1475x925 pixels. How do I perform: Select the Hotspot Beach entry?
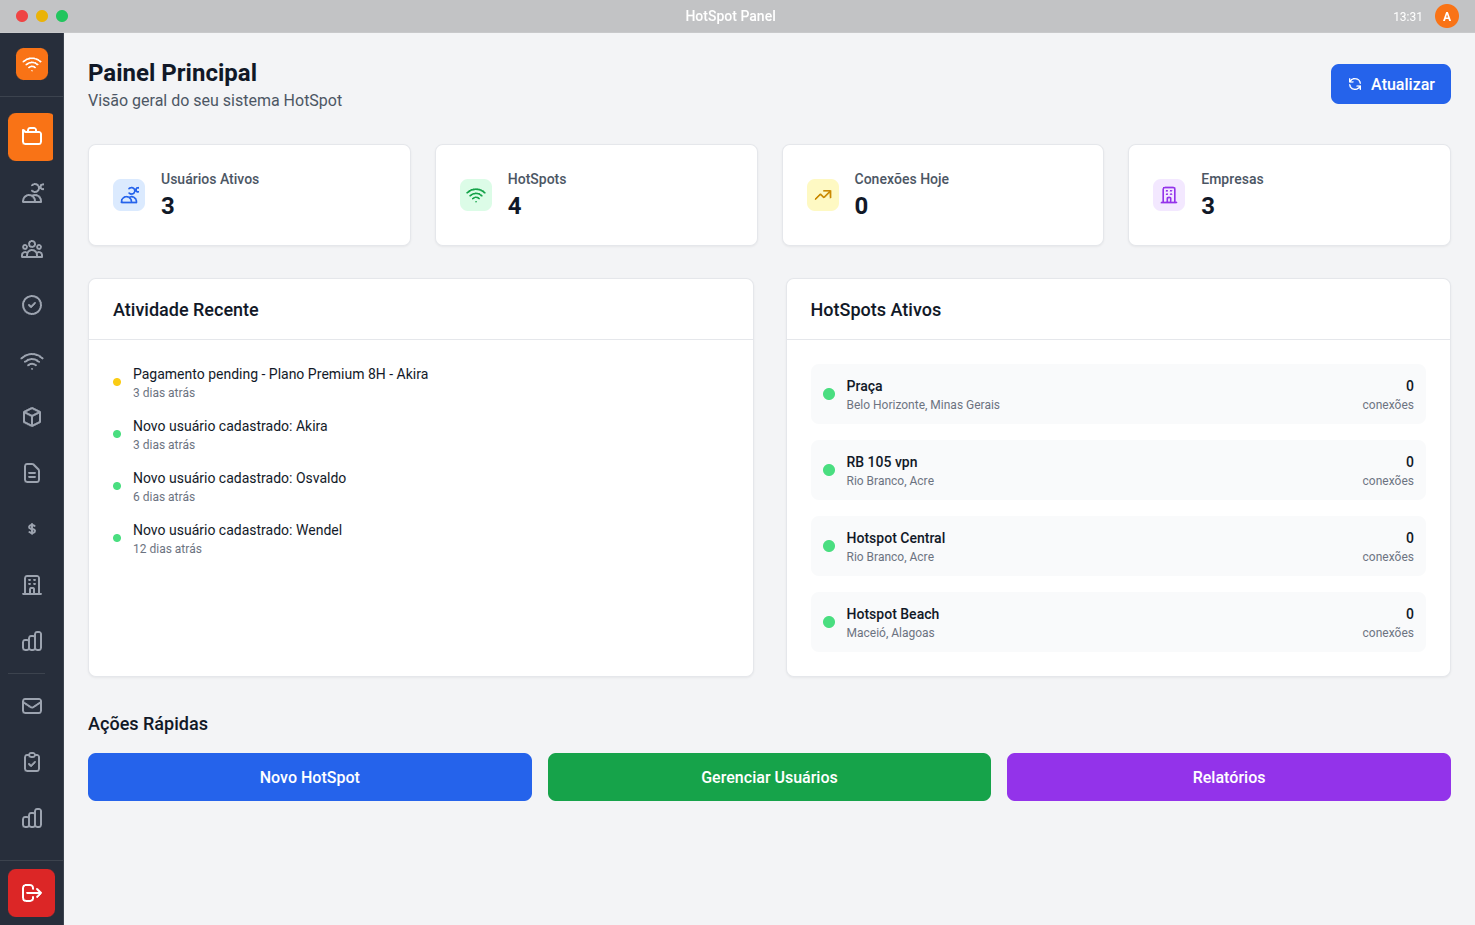click(x=1117, y=621)
